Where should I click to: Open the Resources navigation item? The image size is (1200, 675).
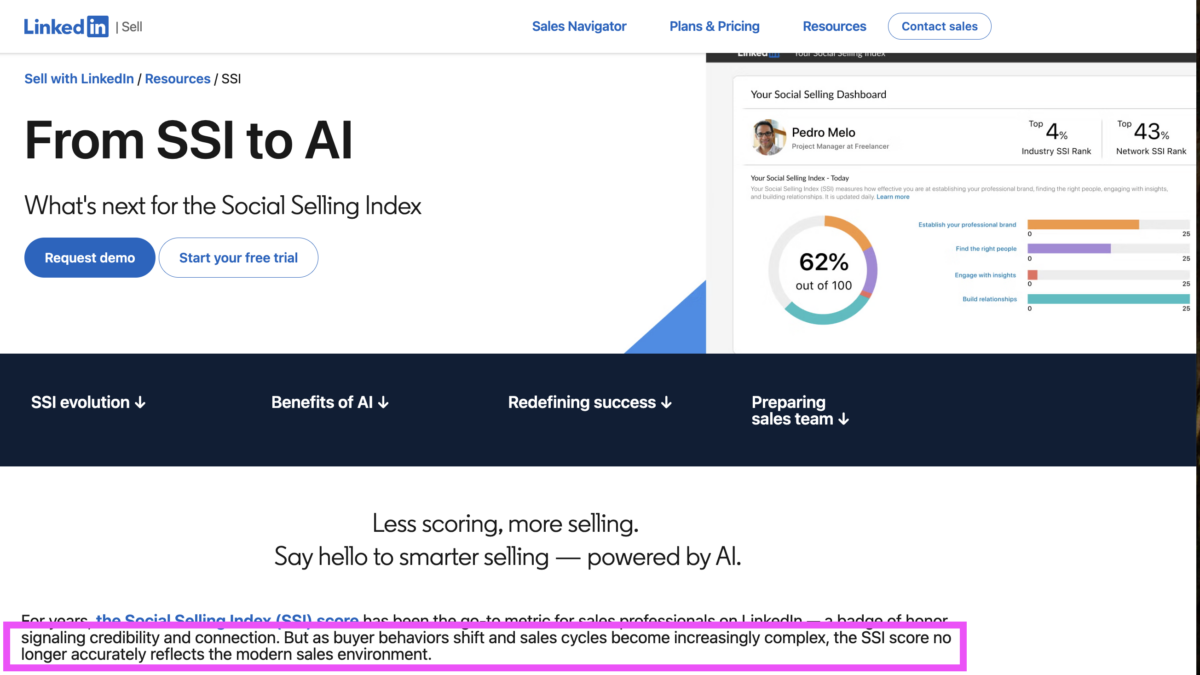(x=834, y=26)
